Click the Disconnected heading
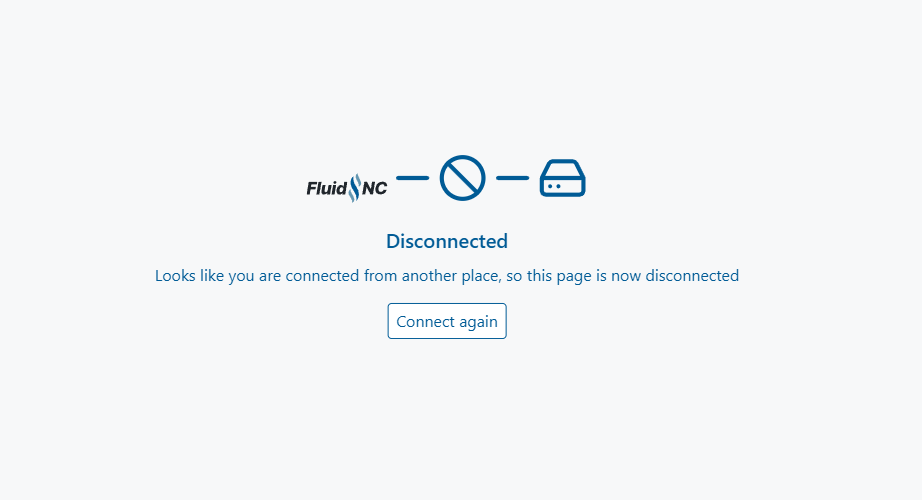 (447, 241)
